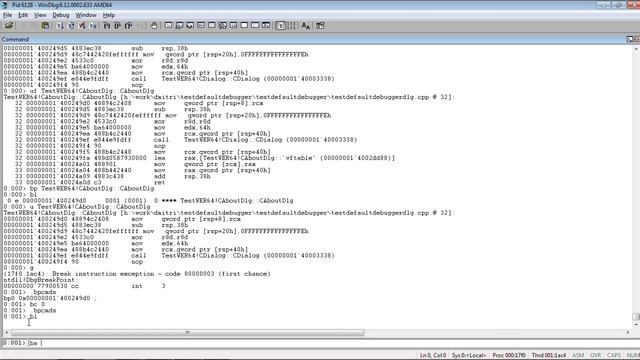This screenshot has height=360, width=640.
Task: Open the Font settings icon
Action: (x=306, y=26)
